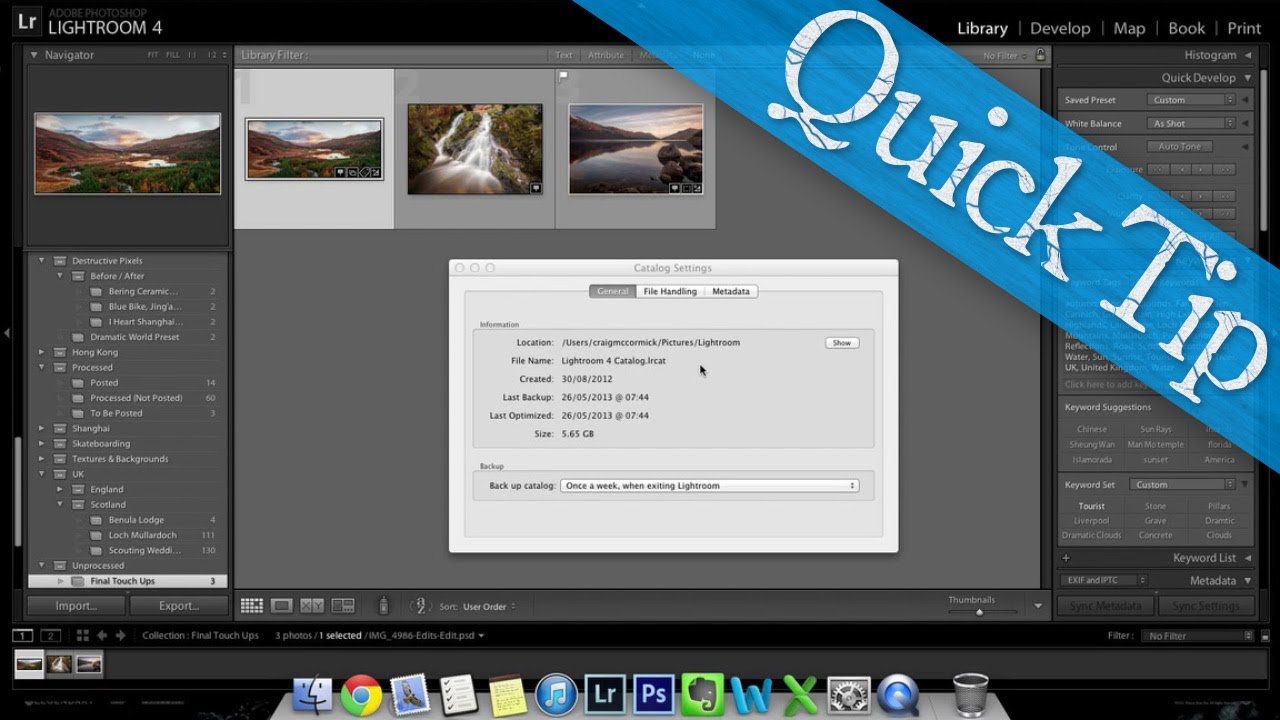This screenshot has width=1280, height=720.
Task: Expand the White Balance section arrow
Action: [x=1245, y=124]
